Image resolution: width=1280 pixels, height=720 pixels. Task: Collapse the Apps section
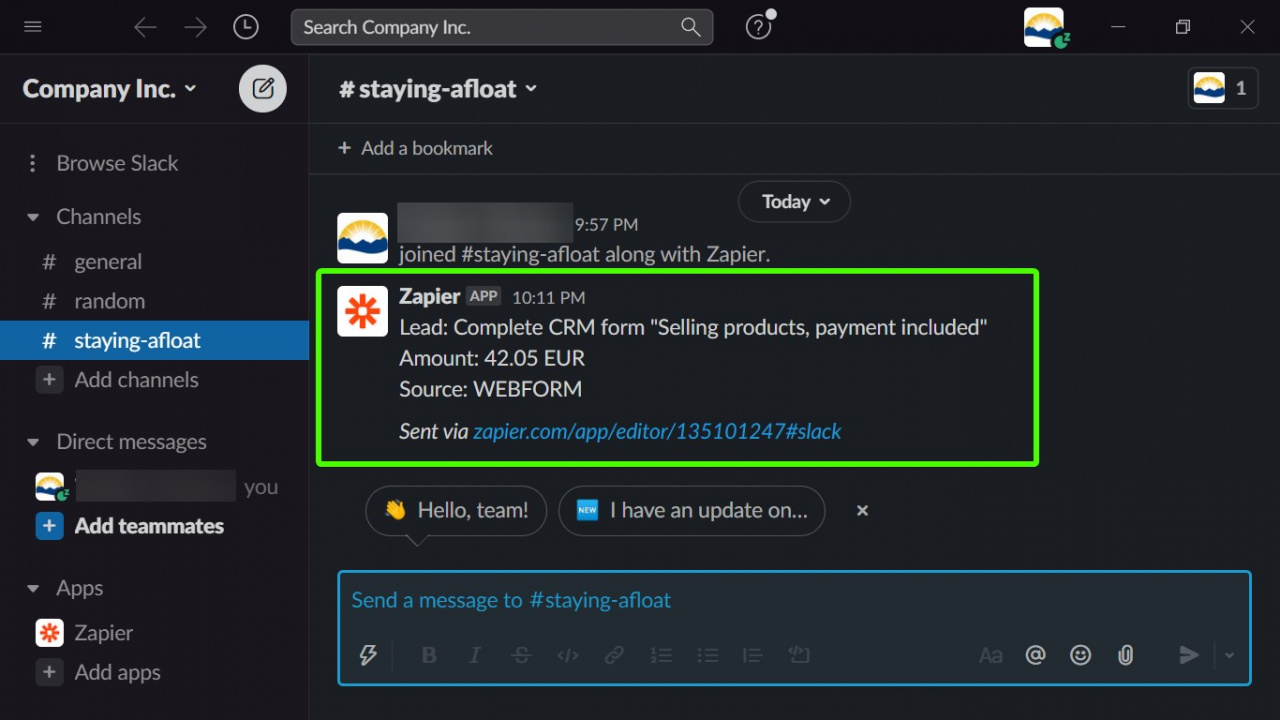(33, 588)
